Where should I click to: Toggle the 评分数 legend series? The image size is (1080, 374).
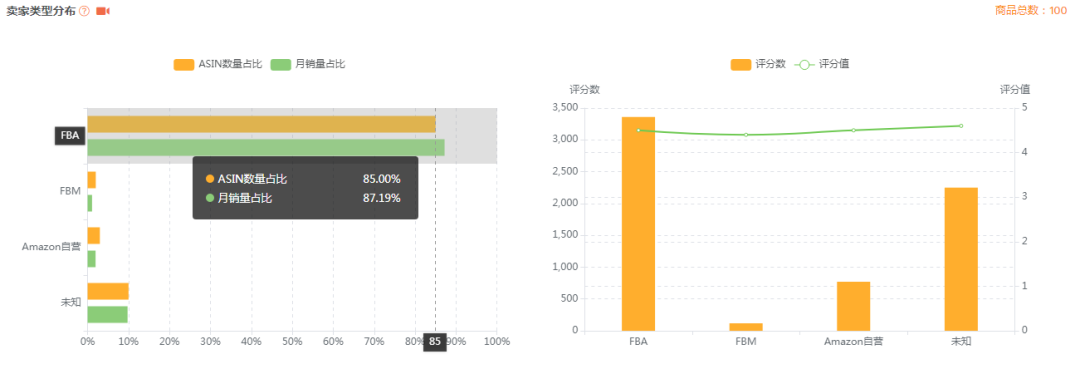tap(758, 64)
